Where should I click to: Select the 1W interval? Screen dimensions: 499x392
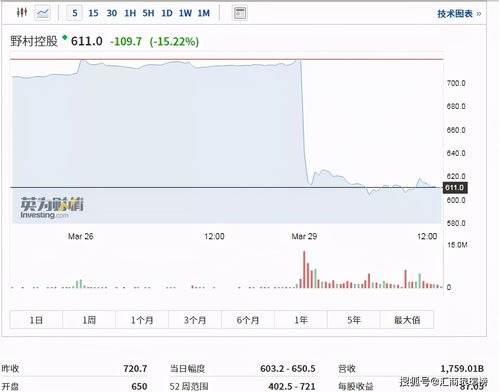tap(185, 13)
